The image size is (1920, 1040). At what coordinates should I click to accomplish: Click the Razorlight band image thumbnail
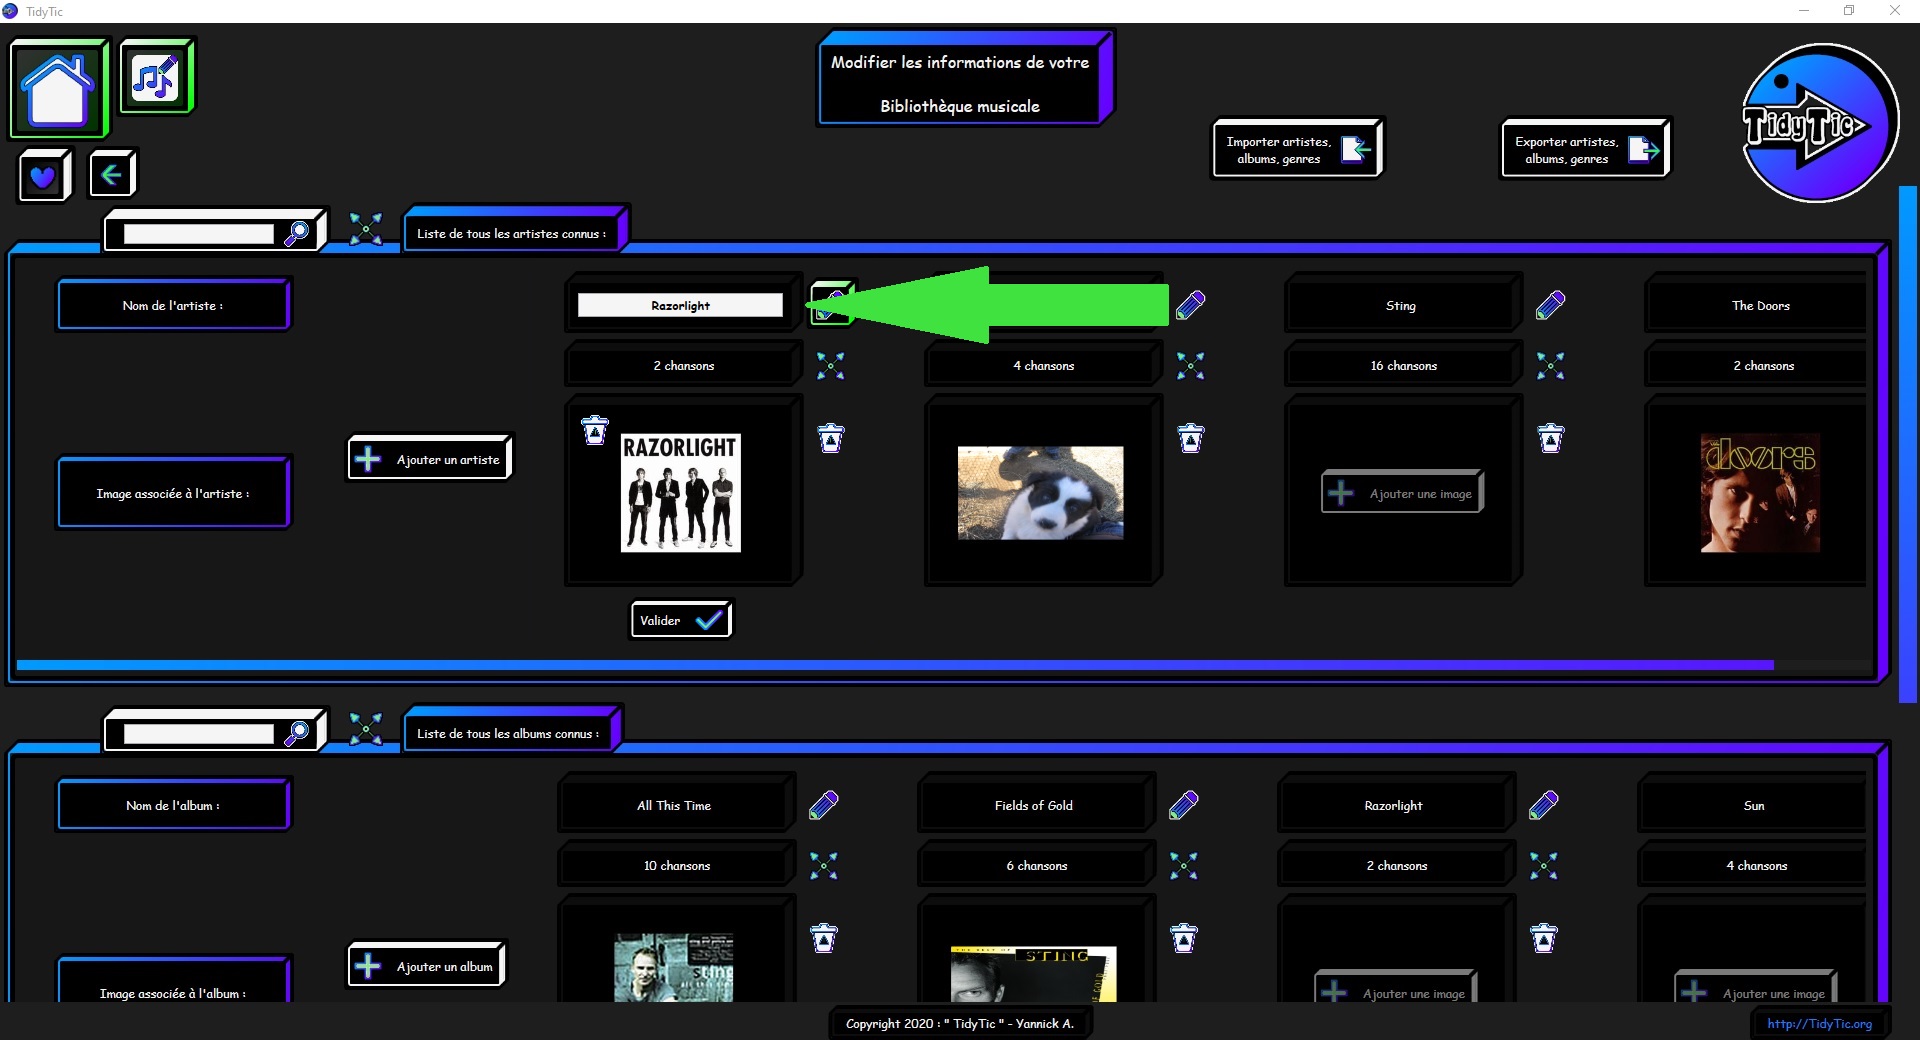click(x=681, y=493)
